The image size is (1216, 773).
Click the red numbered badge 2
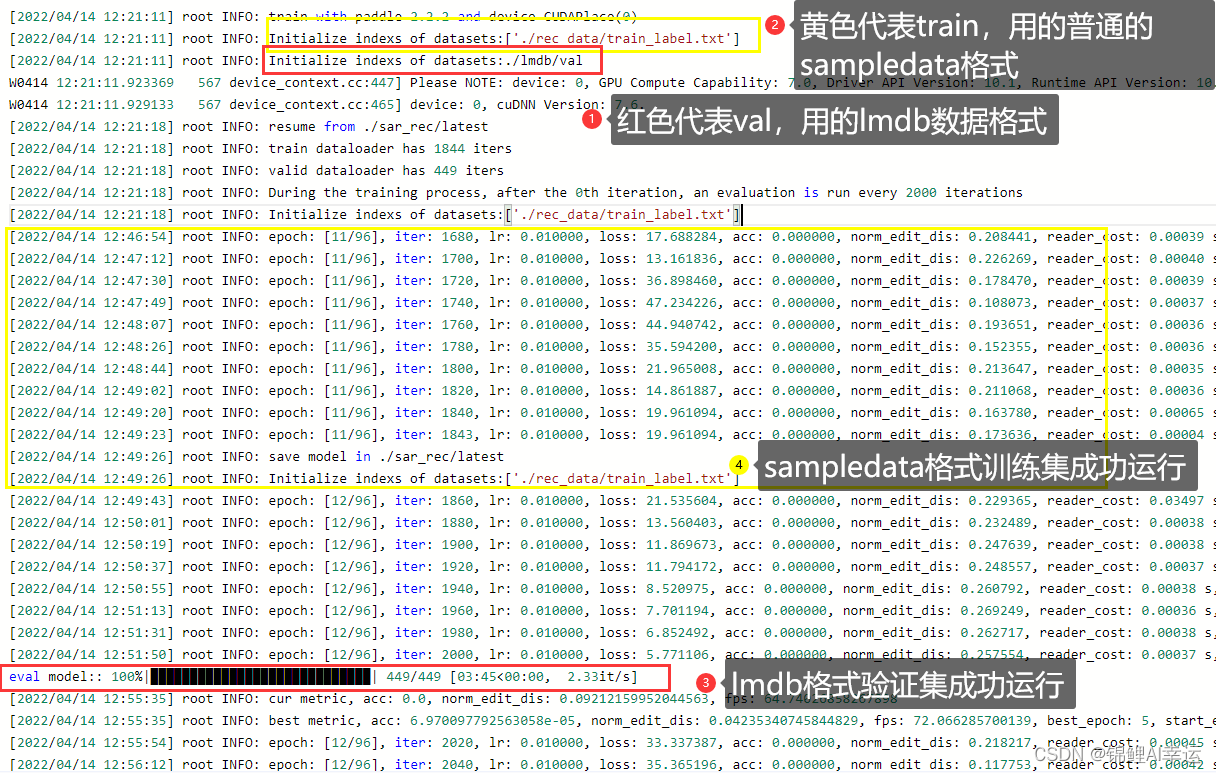pos(777,26)
